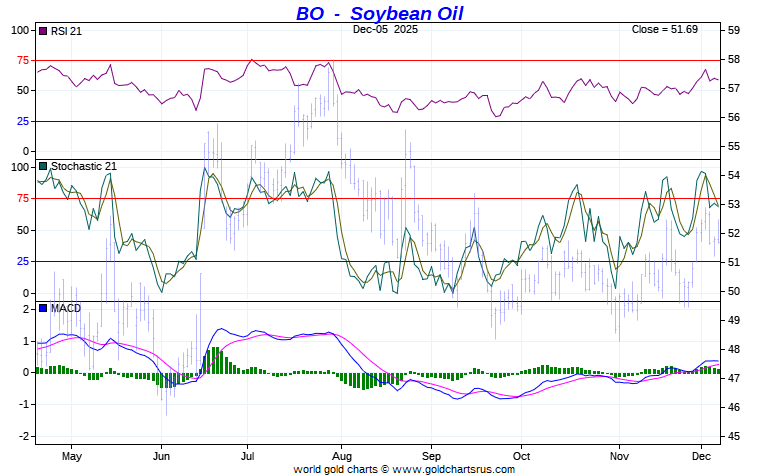Click price axis label 57
Image resolution: width=760 pixels, height=475 pixels.
733,88
